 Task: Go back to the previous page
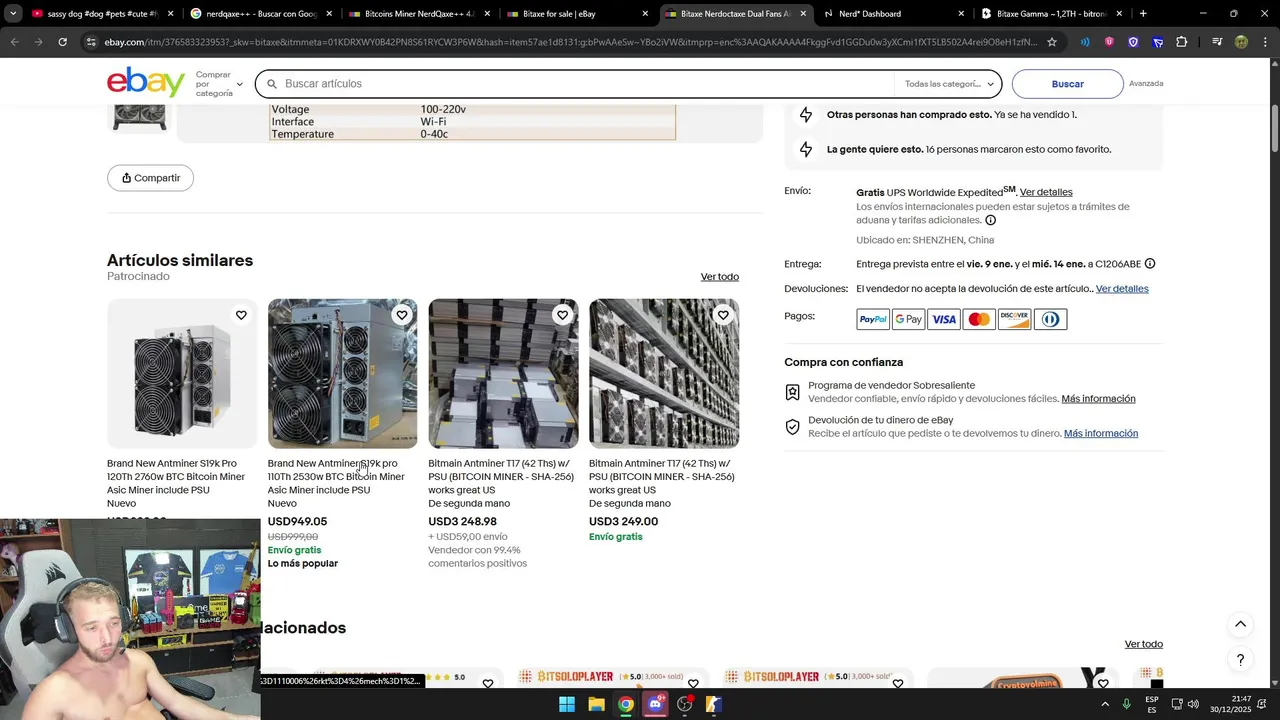click(x=14, y=42)
